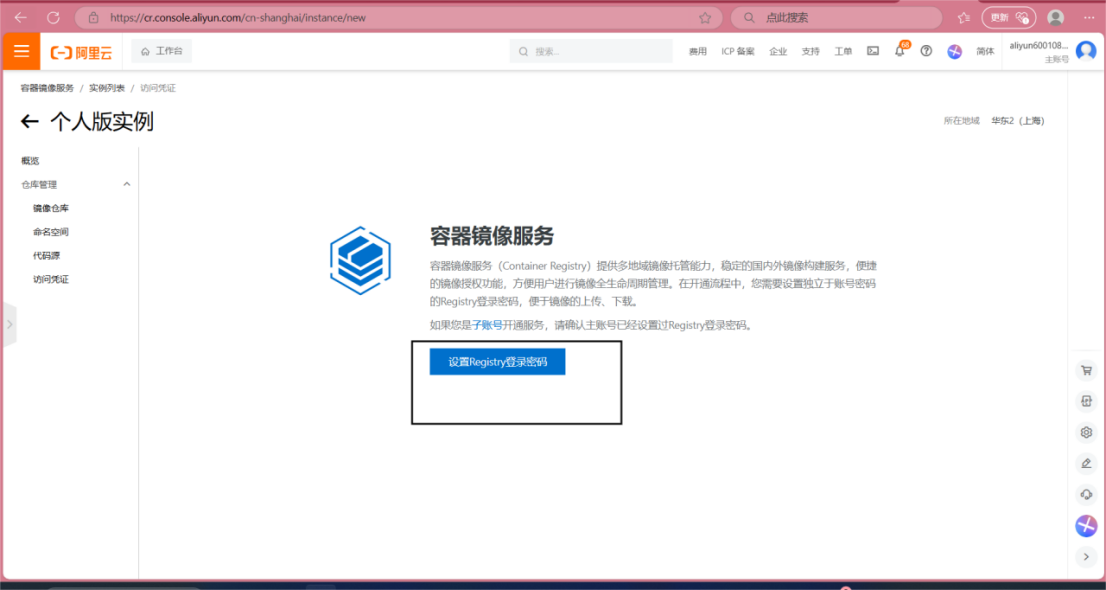Click the browser 更新 button

(x=1009, y=18)
